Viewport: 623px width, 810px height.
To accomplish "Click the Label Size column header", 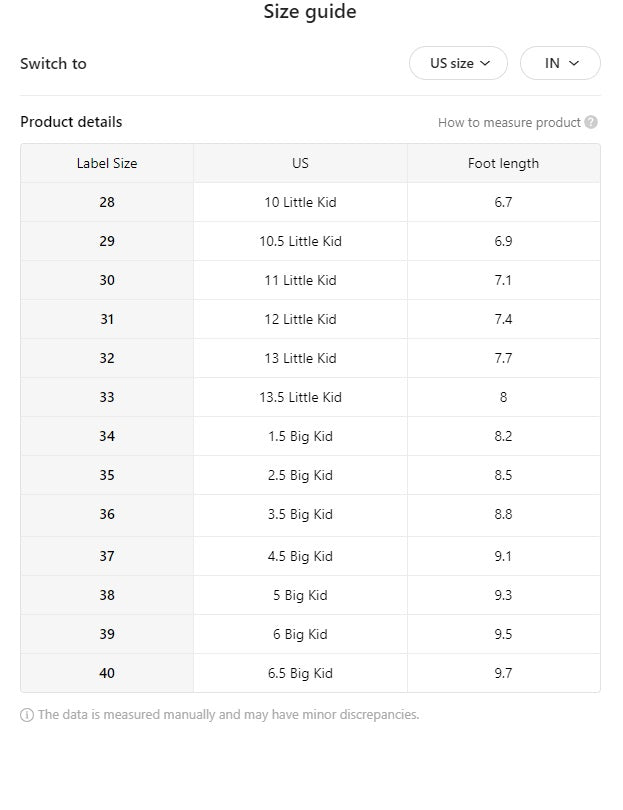I will point(107,163).
